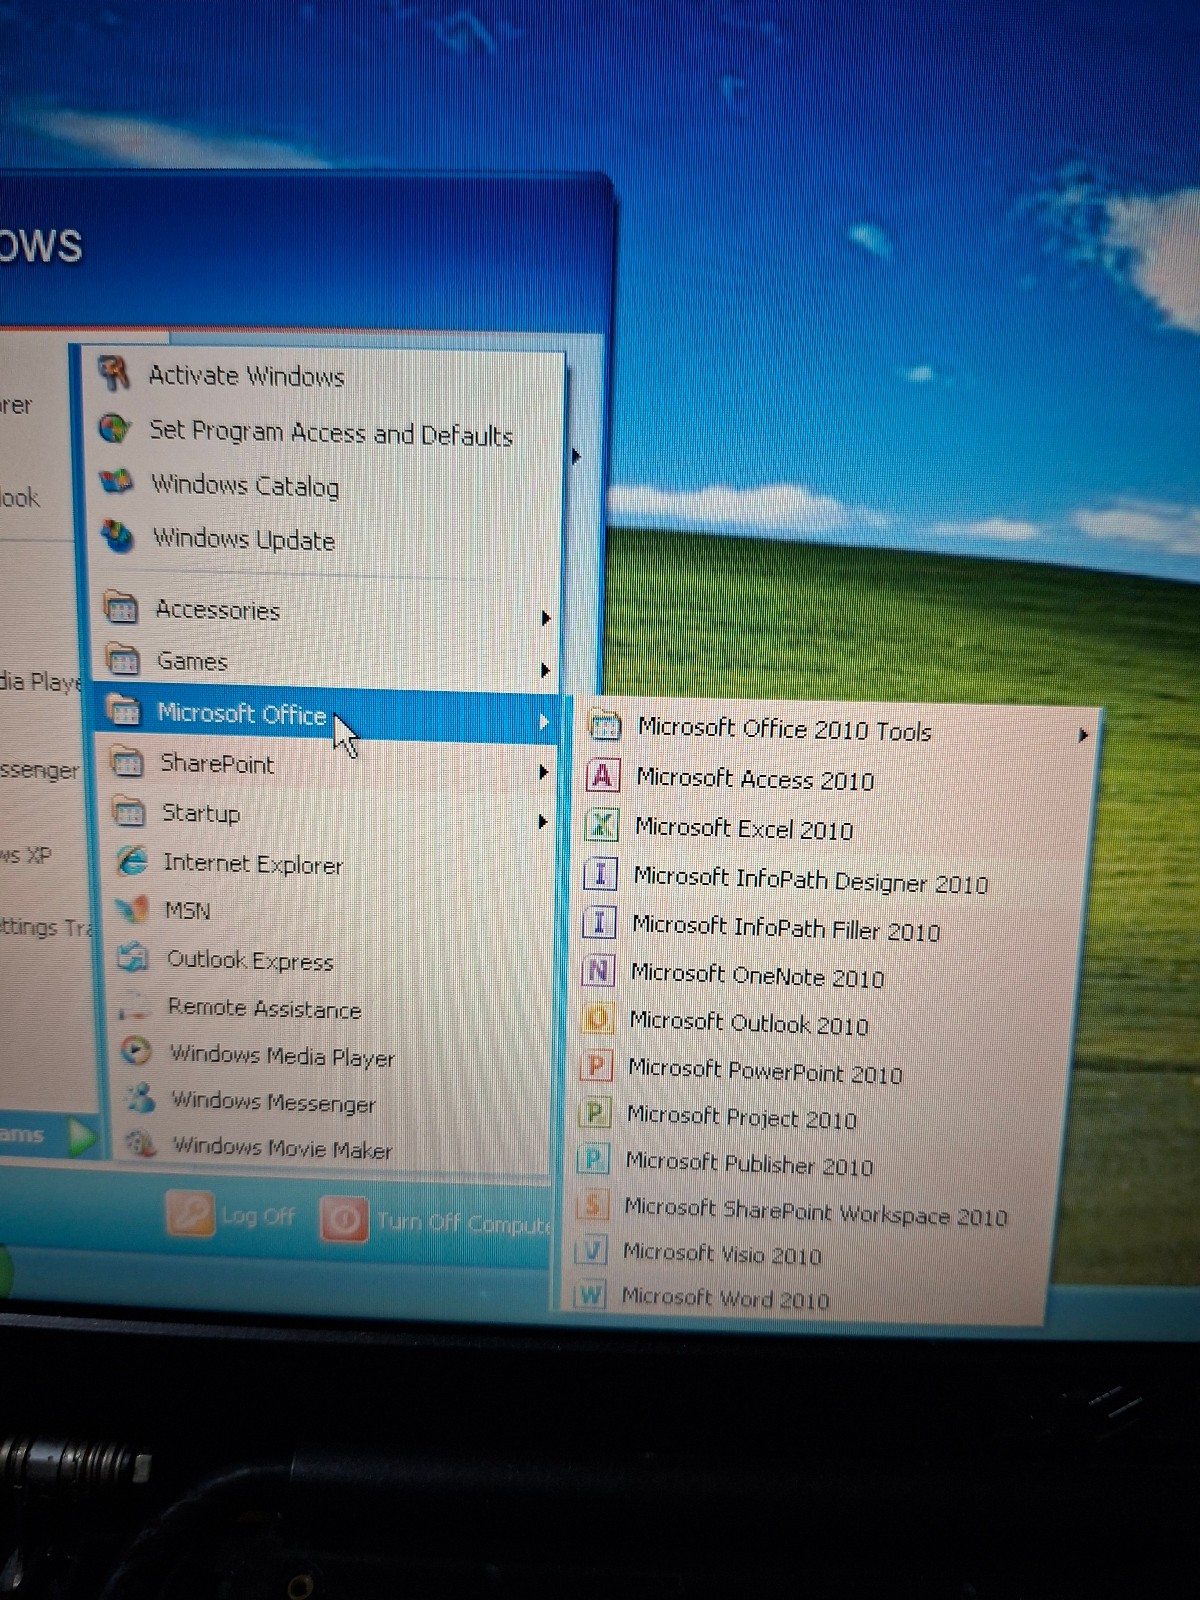
Task: Click the Microsoft Word 2010 icon
Action: 591,1295
